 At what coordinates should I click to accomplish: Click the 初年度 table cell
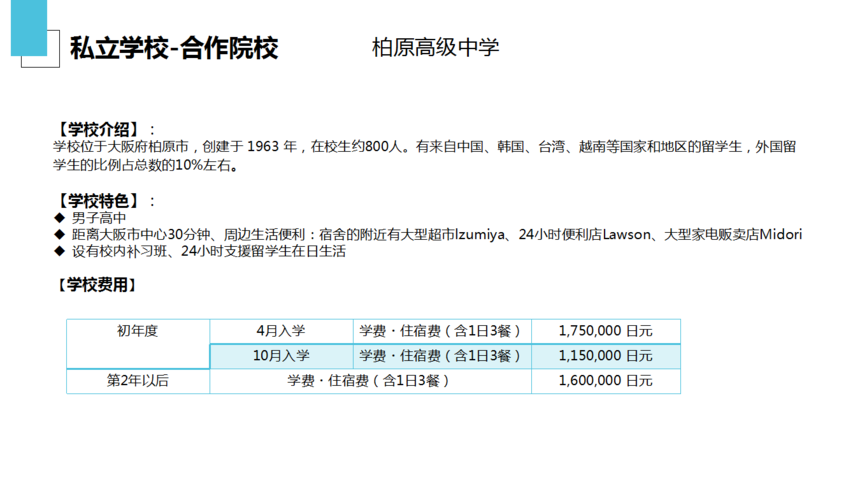tap(138, 344)
